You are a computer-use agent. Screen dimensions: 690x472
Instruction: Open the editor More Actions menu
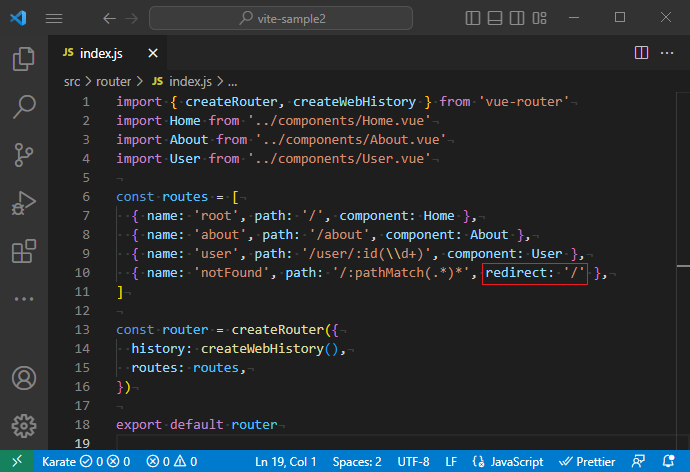(x=667, y=53)
